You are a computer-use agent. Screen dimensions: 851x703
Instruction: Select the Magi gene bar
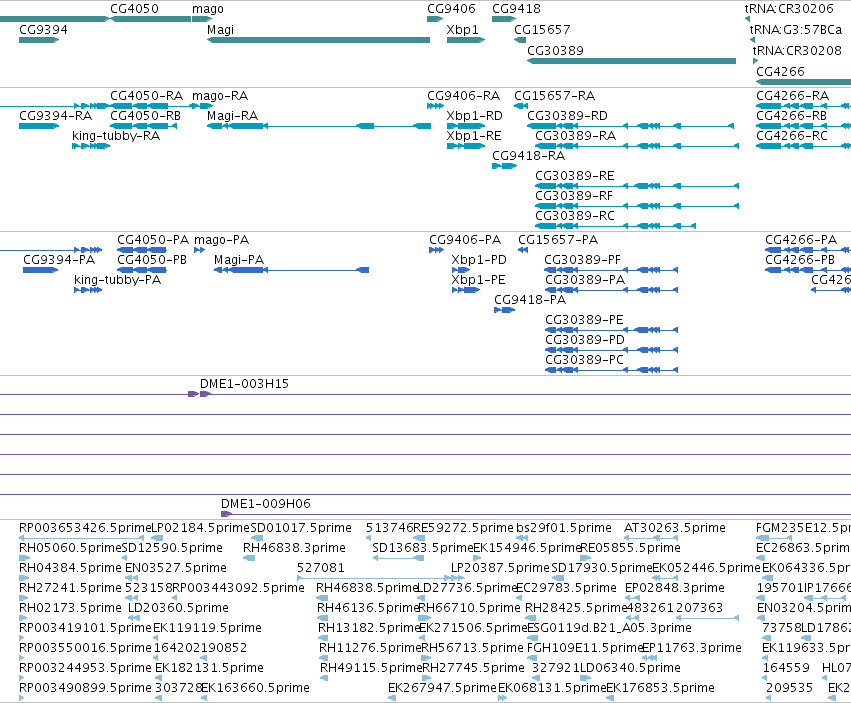click(x=318, y=40)
